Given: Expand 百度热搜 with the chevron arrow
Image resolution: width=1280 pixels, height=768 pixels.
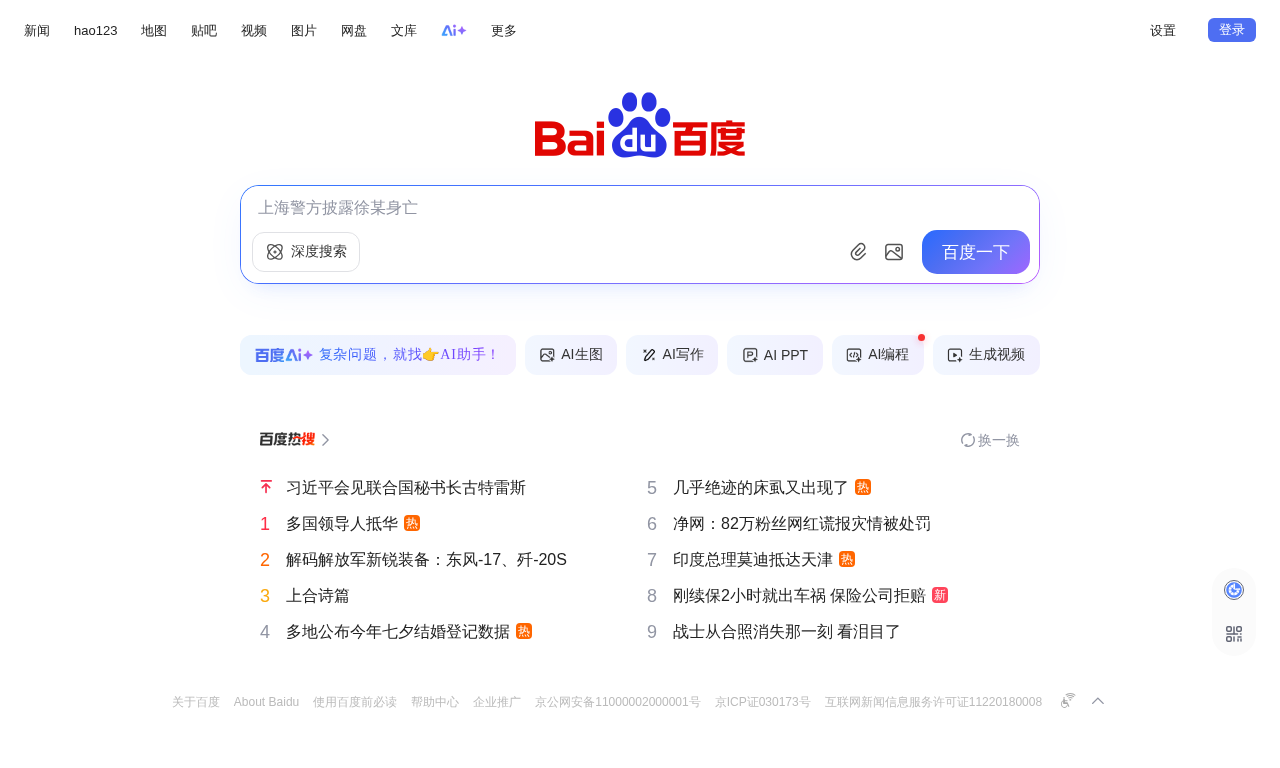Looking at the screenshot, I should pos(325,440).
